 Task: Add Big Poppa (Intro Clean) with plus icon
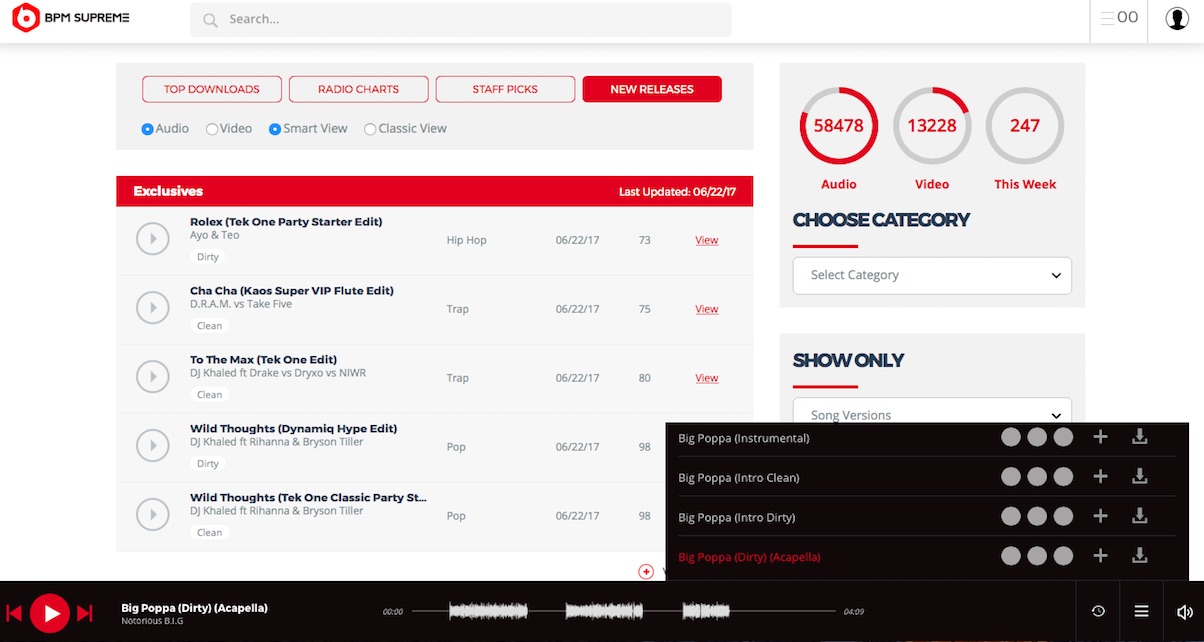pyautogui.click(x=1100, y=477)
